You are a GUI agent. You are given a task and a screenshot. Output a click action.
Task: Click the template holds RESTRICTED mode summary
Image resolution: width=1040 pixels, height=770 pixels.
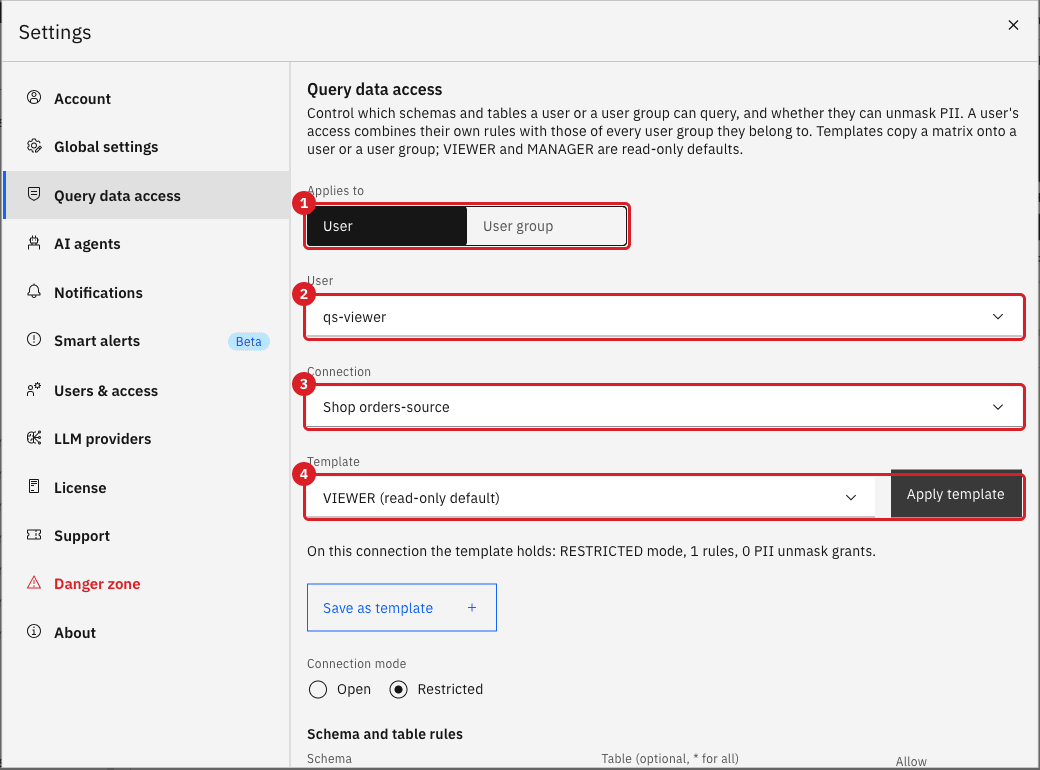pos(592,551)
